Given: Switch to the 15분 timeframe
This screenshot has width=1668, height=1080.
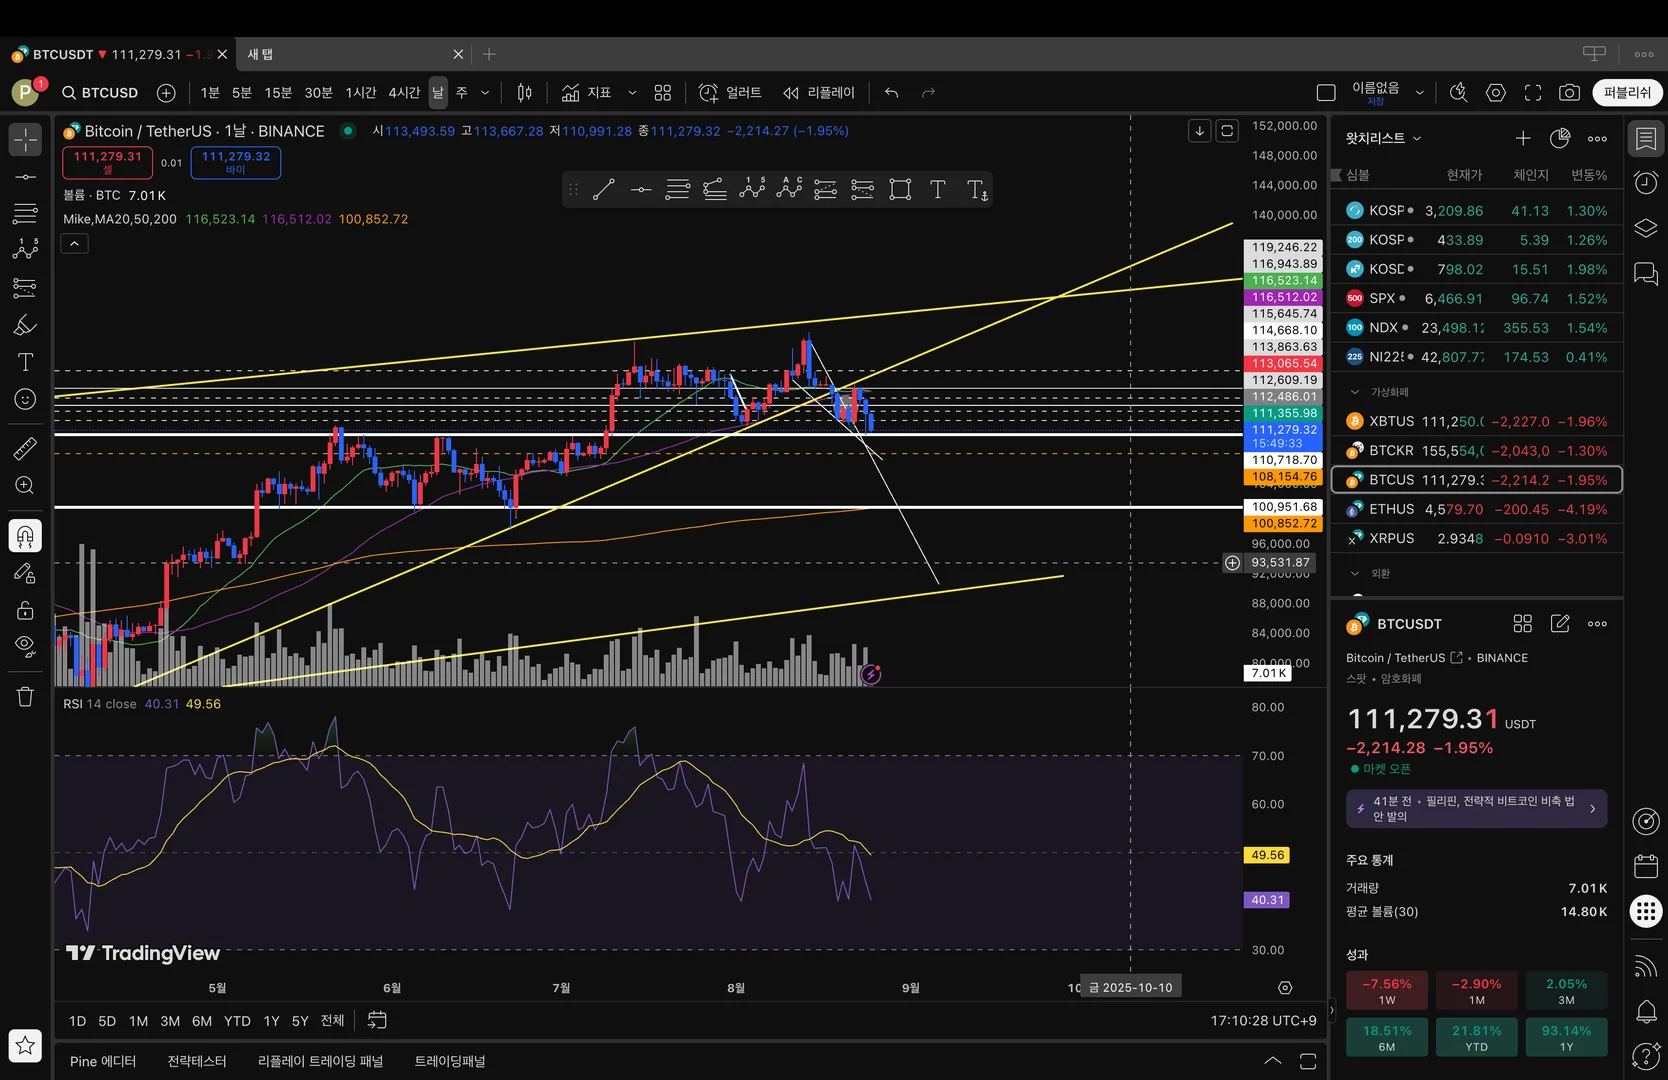Looking at the screenshot, I should coord(278,93).
